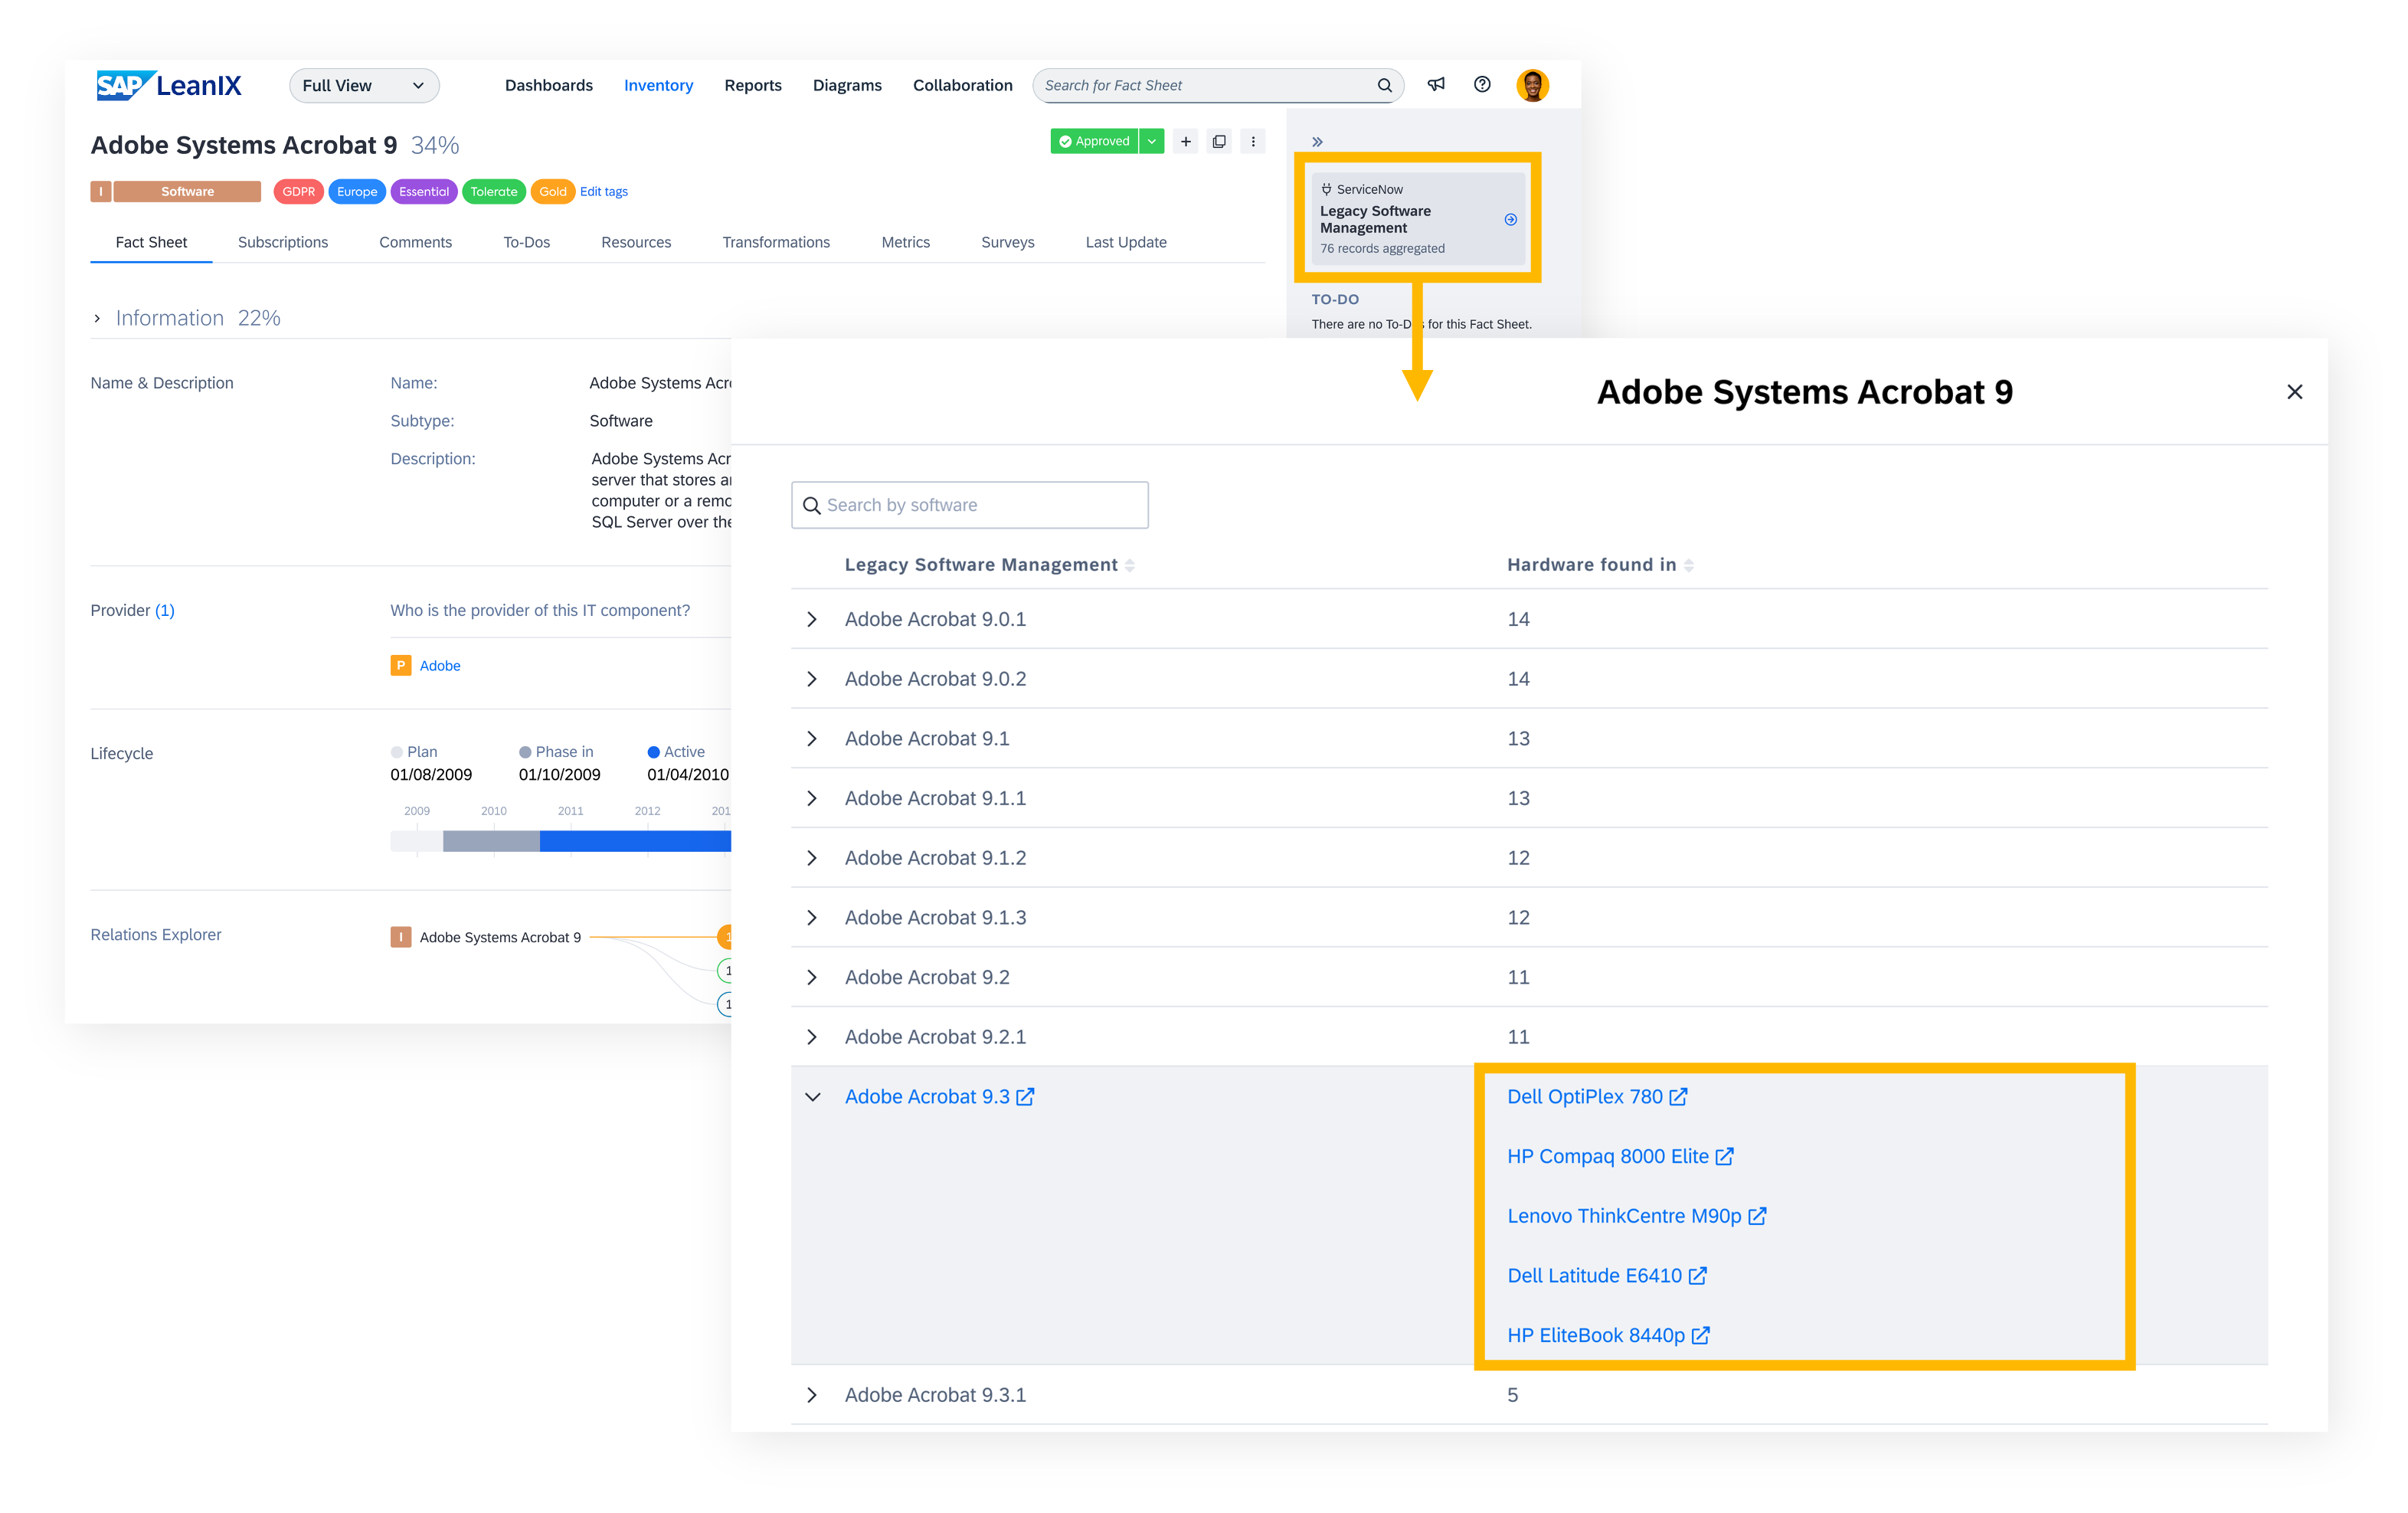
Task: Click the GDPR tag
Action: point(298,191)
